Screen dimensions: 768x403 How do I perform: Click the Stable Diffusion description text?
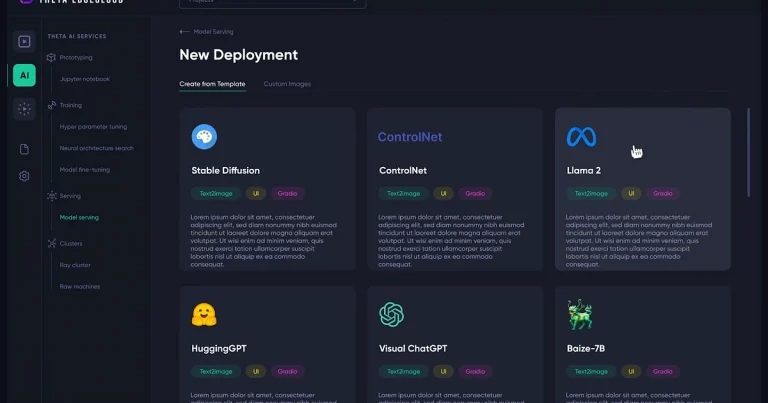pyautogui.click(x=264, y=240)
